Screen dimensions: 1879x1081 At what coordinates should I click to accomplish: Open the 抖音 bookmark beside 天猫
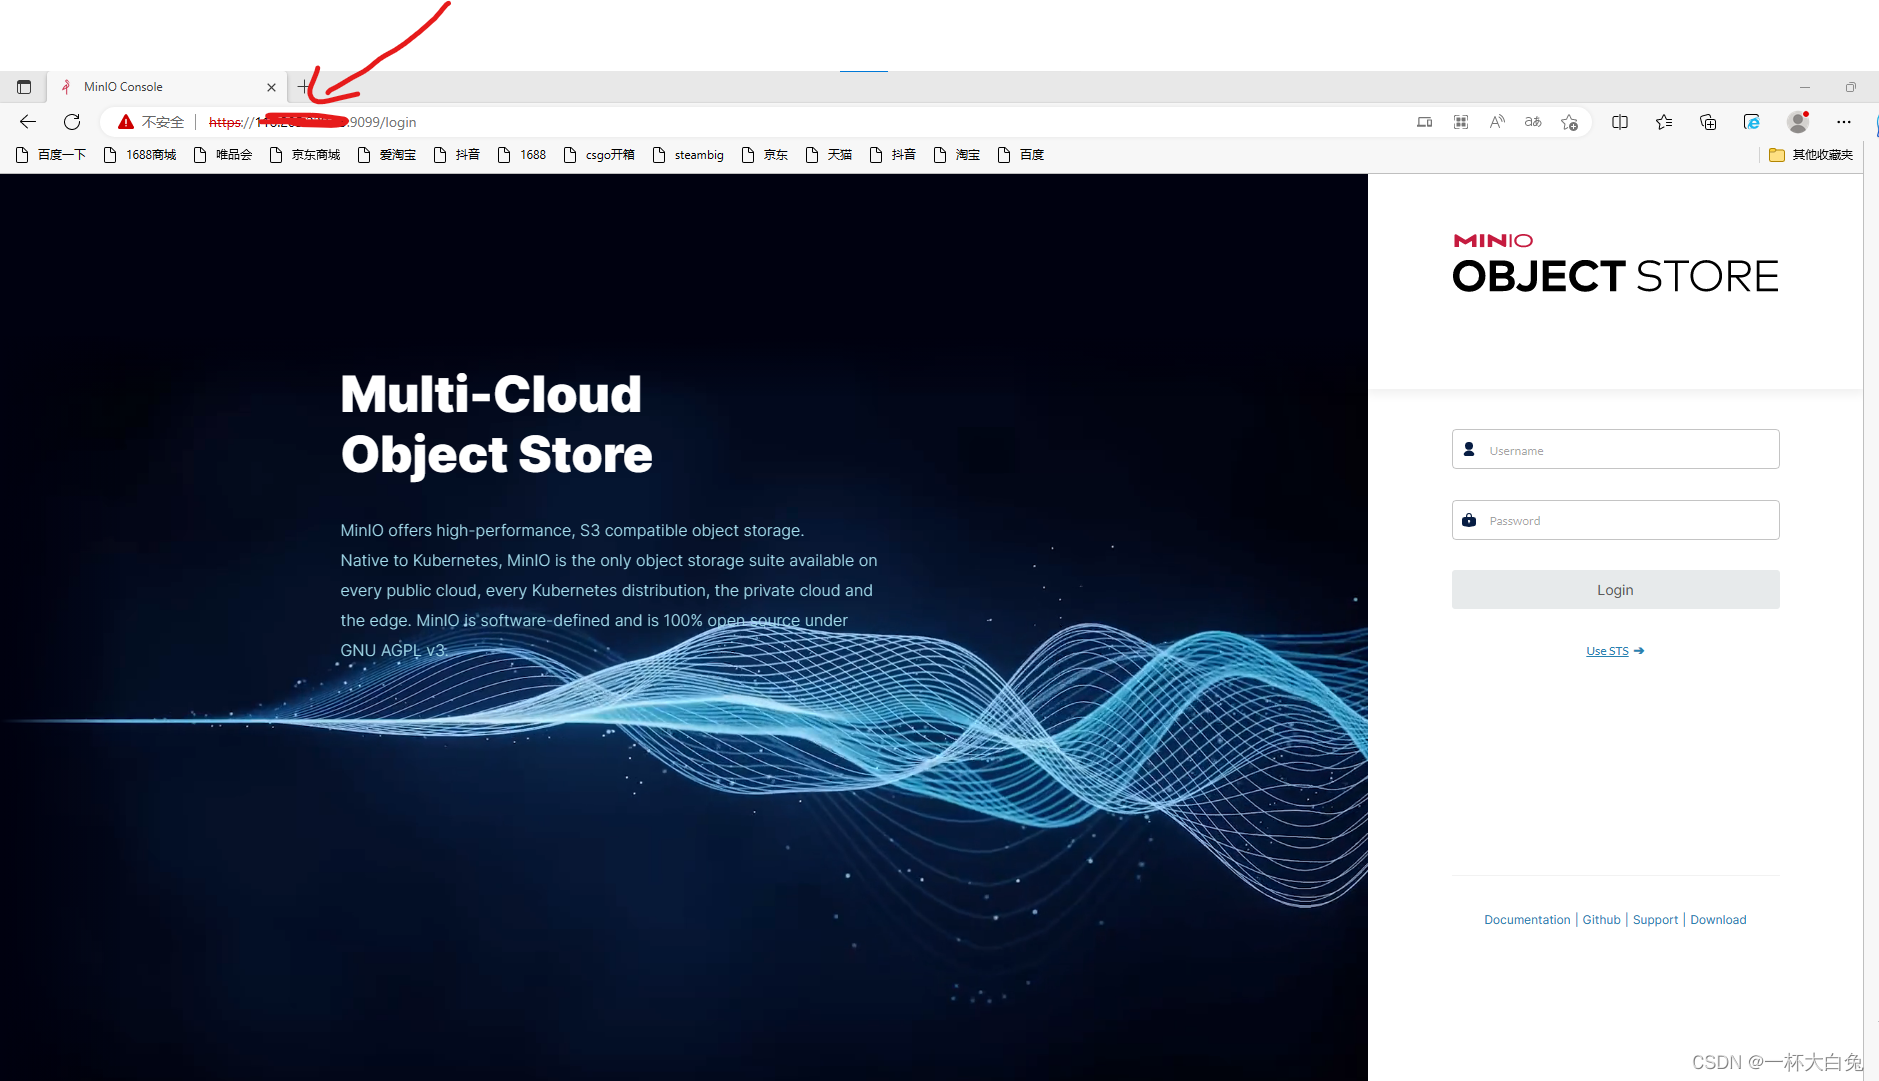click(x=893, y=155)
